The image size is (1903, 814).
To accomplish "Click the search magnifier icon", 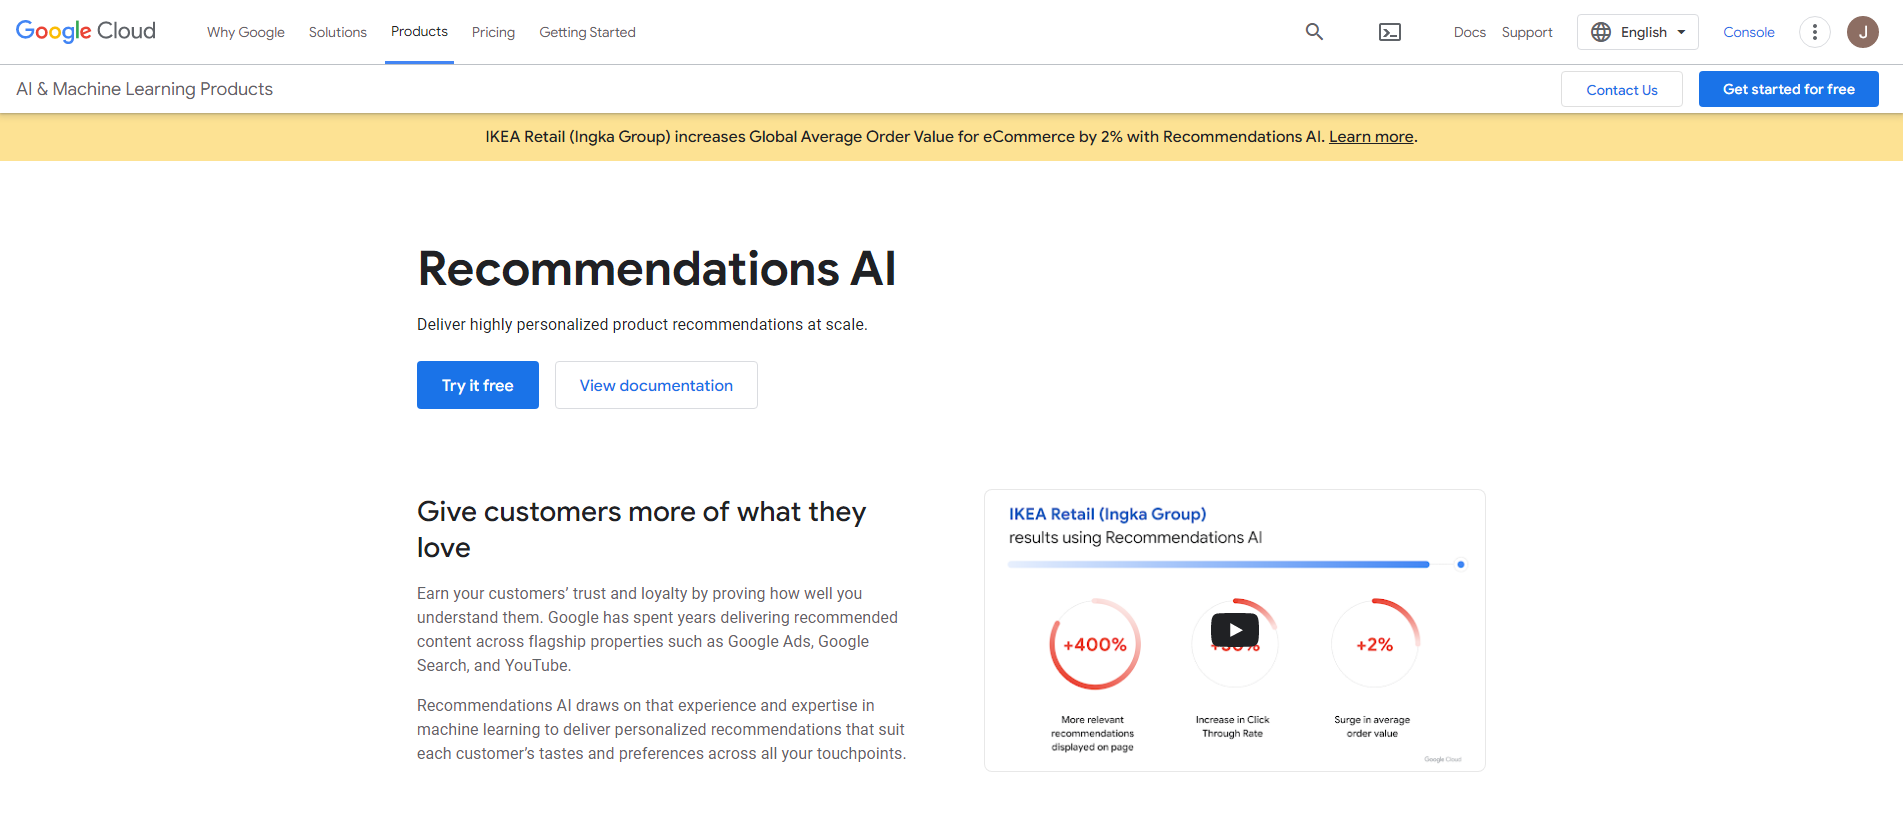I will [x=1314, y=32].
